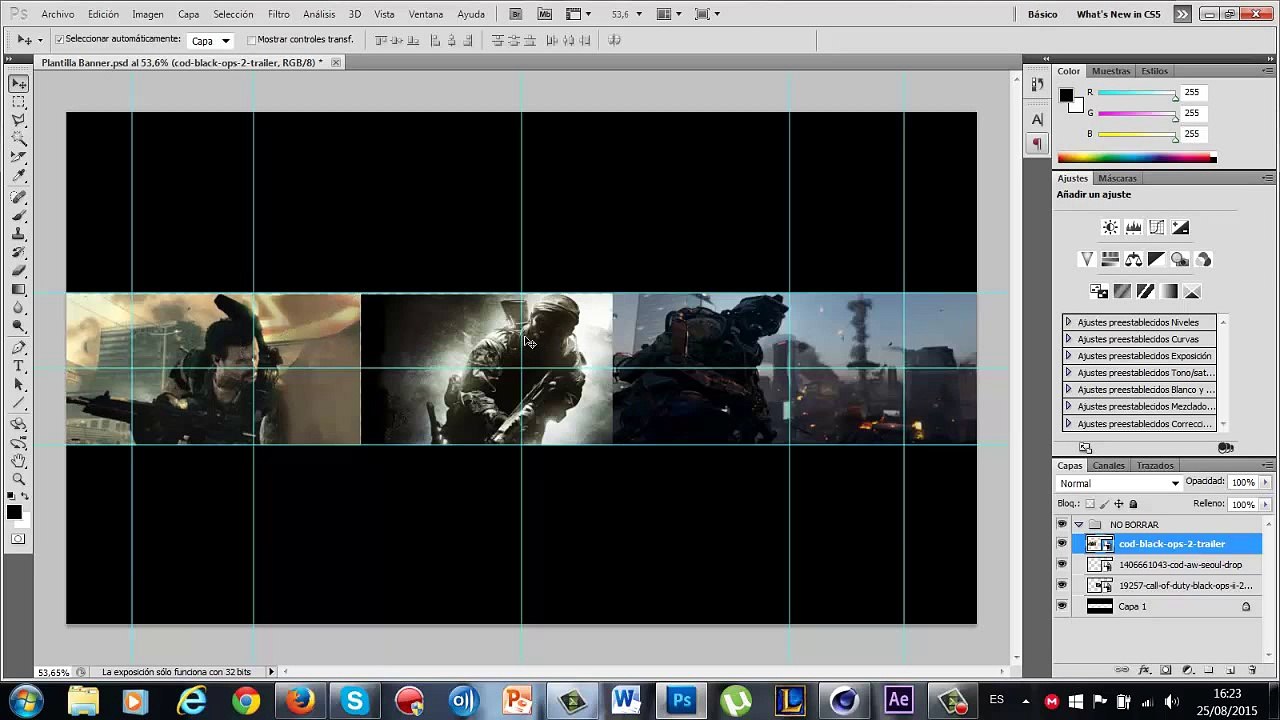1280x720 pixels.
Task: Open the Filtro menu
Action: [279, 14]
